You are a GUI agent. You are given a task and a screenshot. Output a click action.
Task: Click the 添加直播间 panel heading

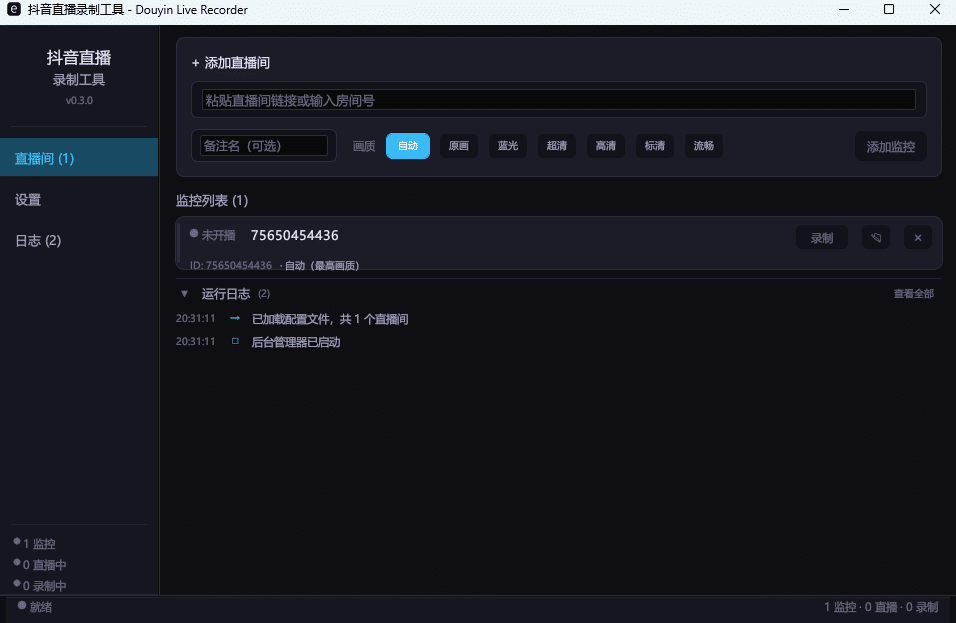coord(230,63)
